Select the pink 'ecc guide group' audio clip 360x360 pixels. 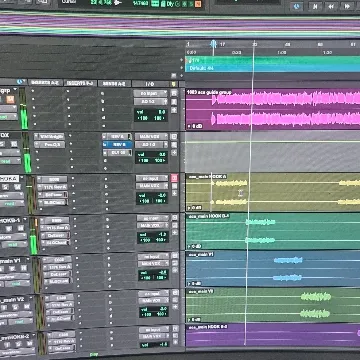273,108
